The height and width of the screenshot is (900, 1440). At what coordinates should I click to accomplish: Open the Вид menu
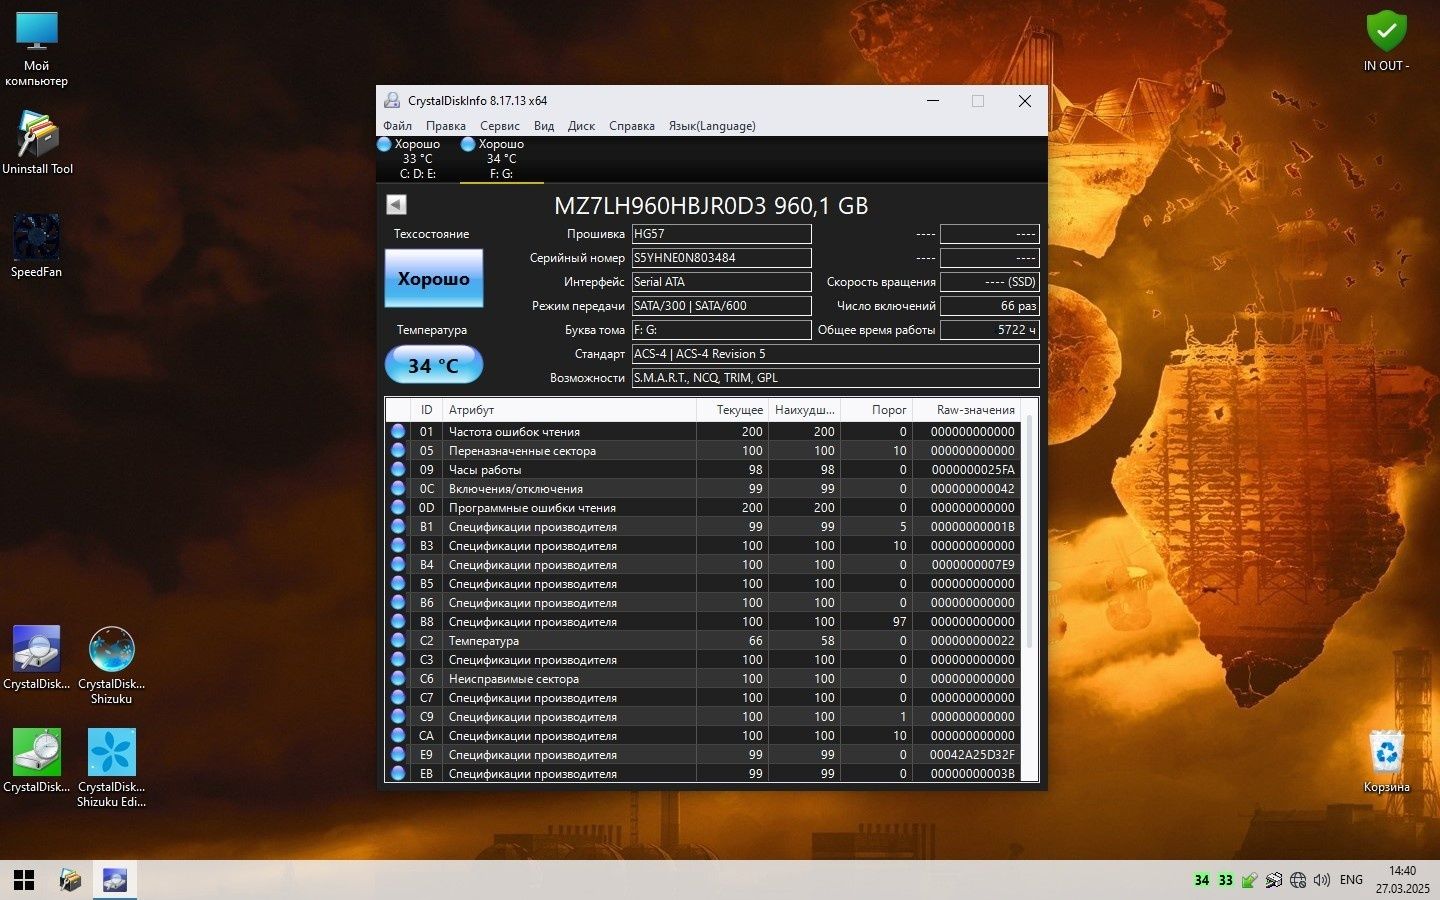pos(544,126)
